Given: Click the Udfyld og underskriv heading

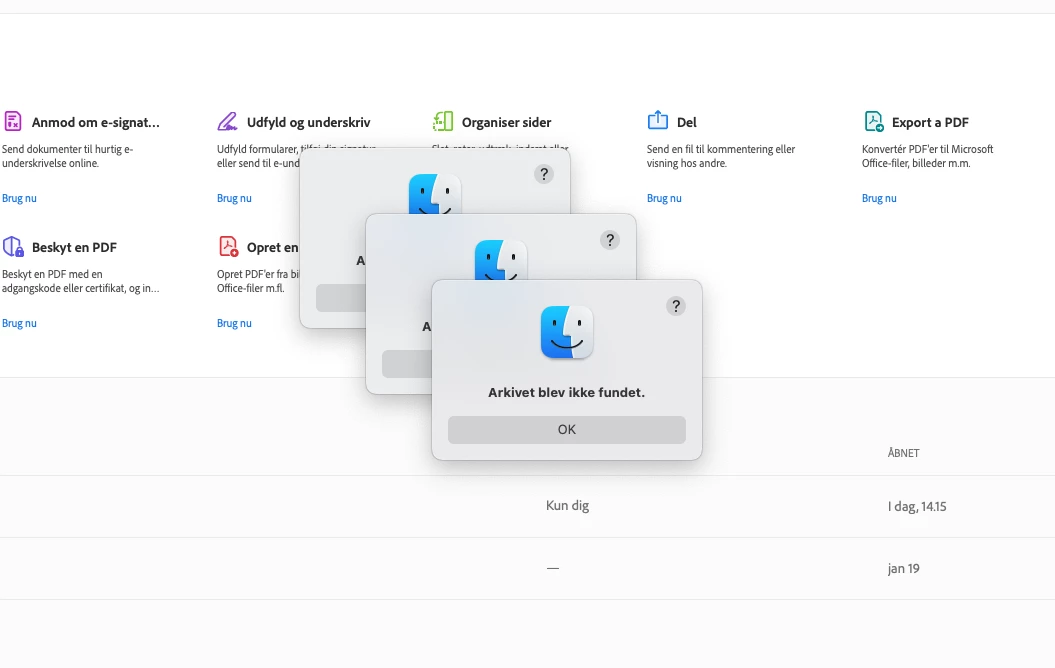Looking at the screenshot, I should point(308,122).
